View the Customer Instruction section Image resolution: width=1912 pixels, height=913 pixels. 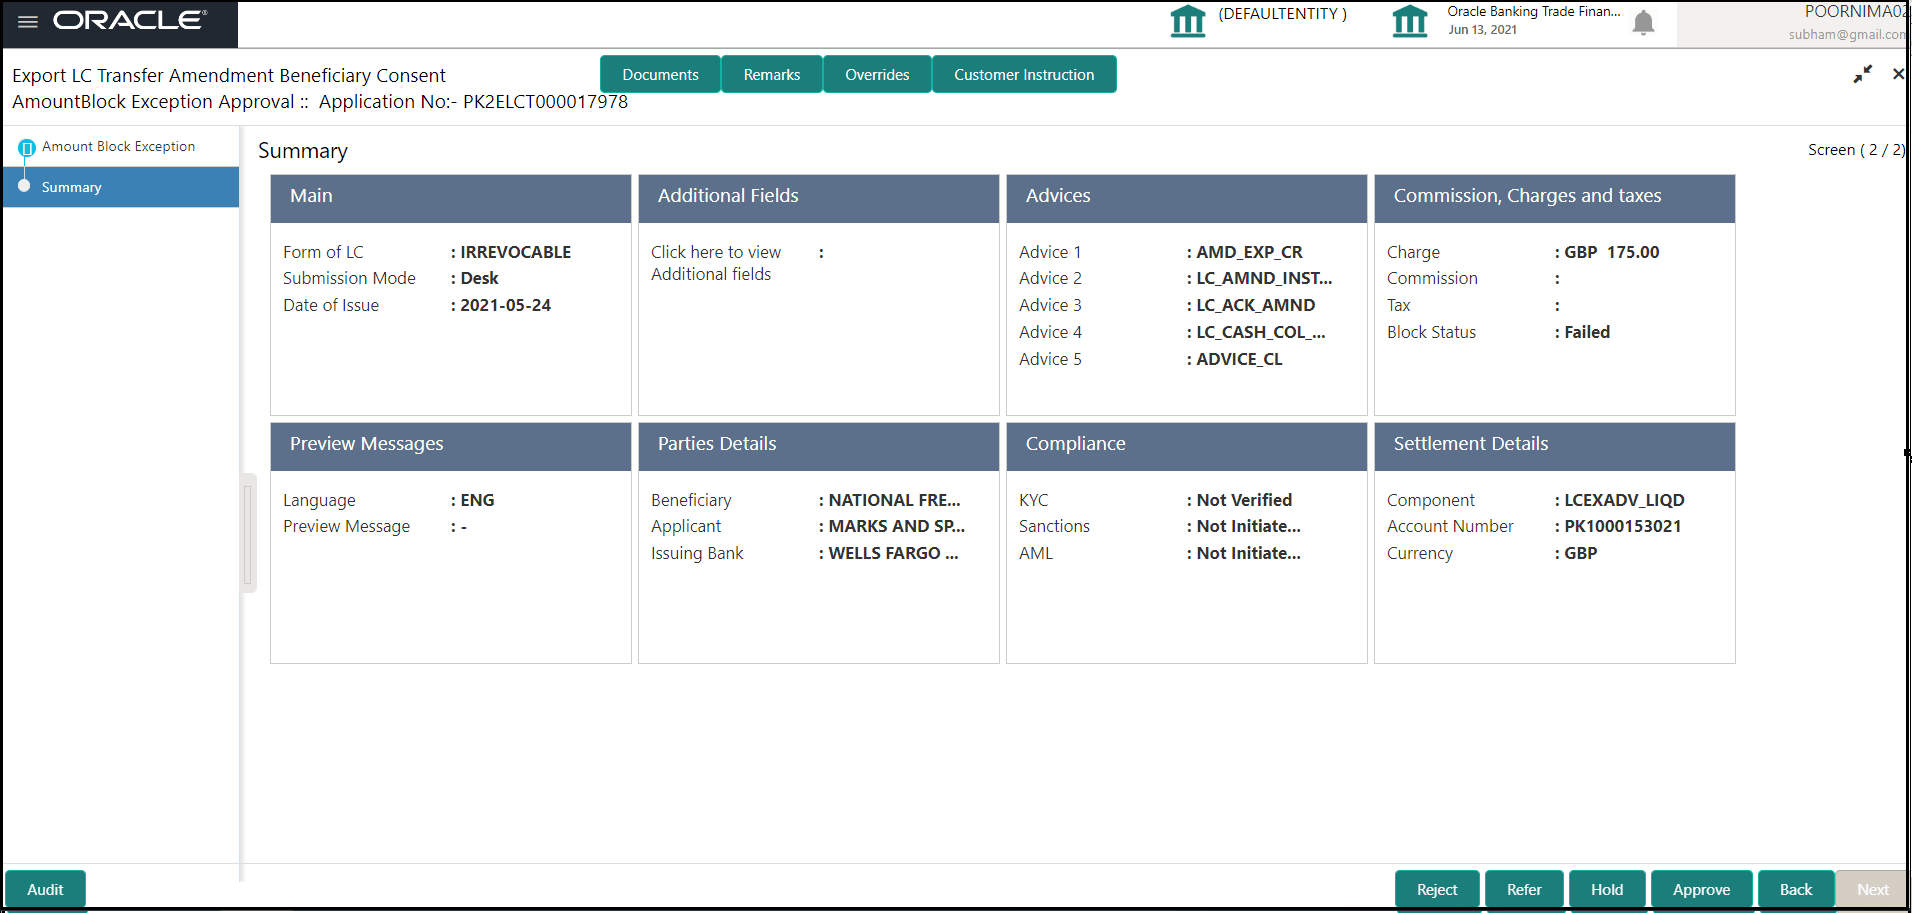click(x=1023, y=74)
